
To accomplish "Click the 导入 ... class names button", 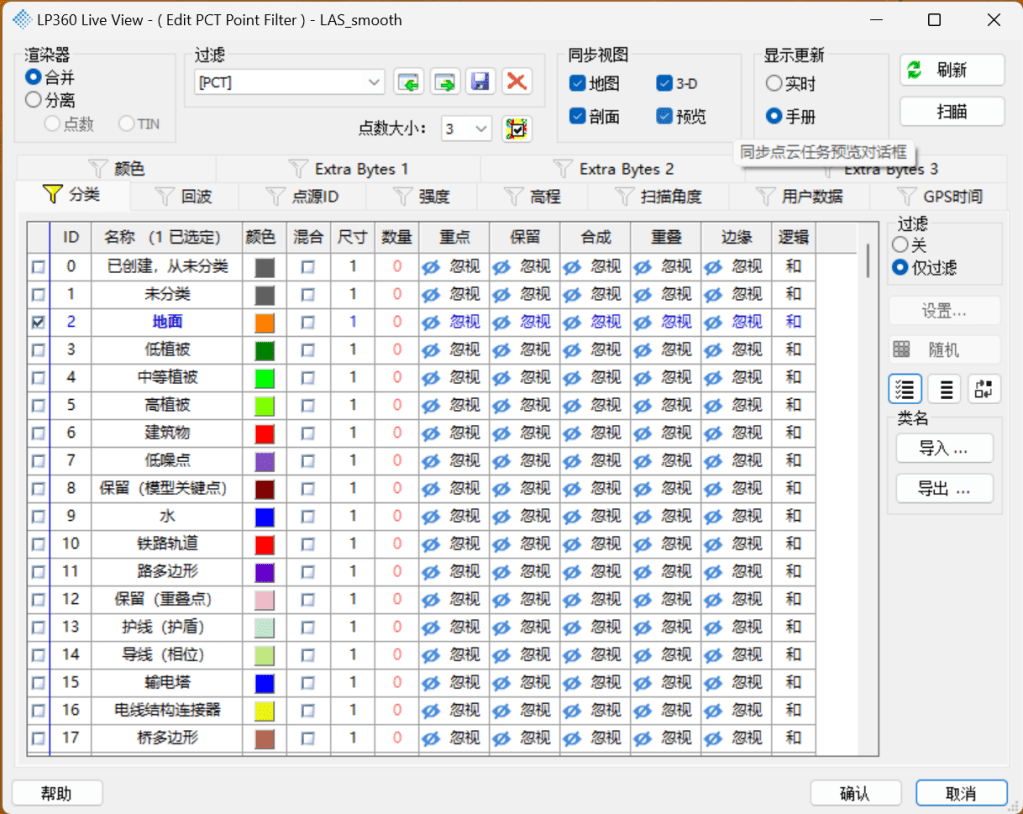I will [944, 449].
